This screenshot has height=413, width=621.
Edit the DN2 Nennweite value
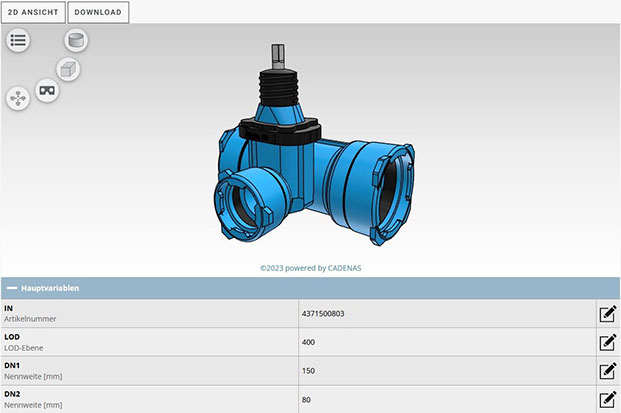608,400
